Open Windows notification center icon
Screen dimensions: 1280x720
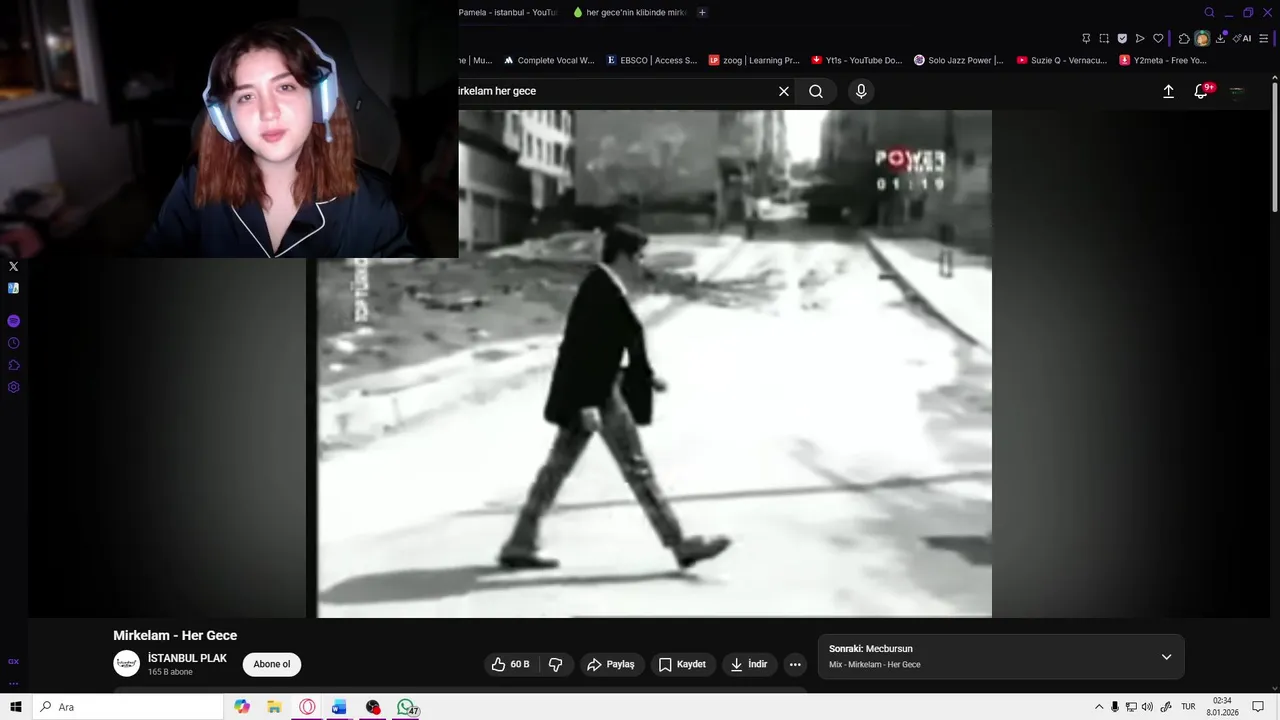pyautogui.click(x=1258, y=707)
